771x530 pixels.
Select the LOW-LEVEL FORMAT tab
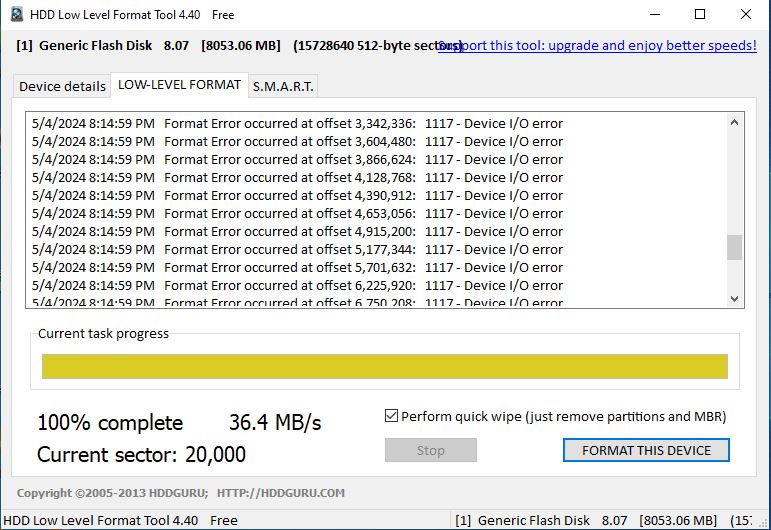[179, 85]
